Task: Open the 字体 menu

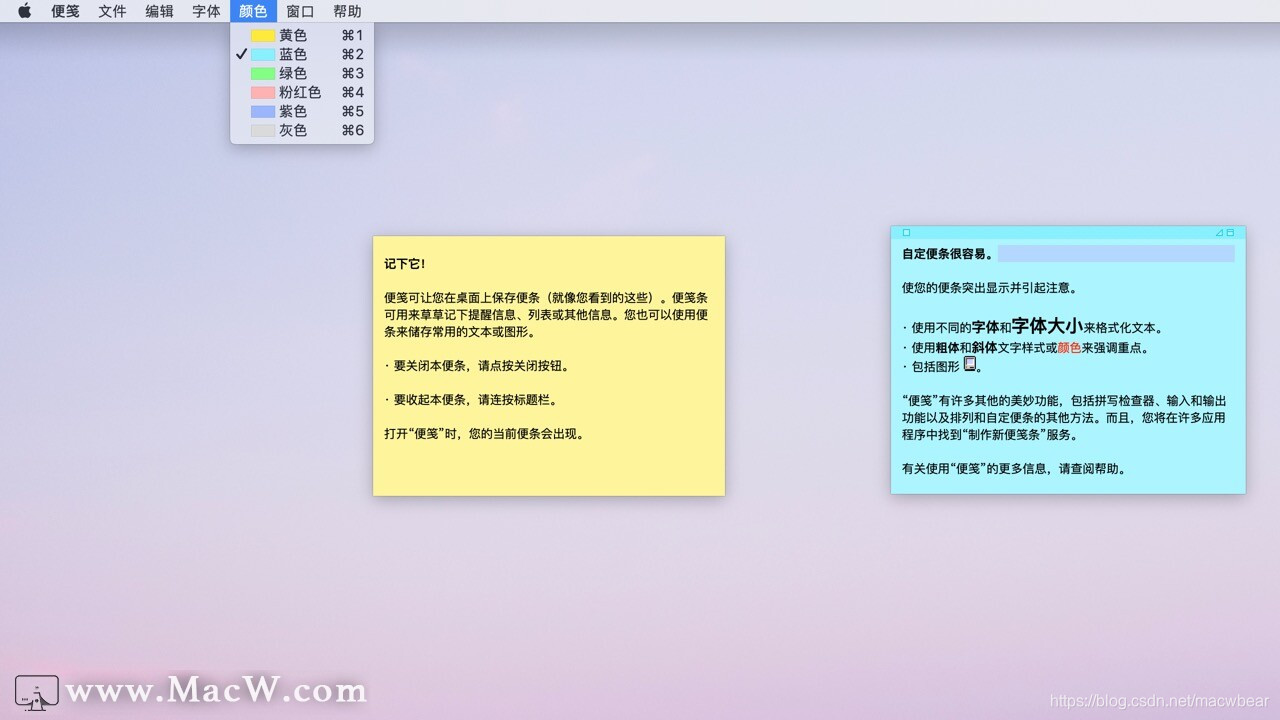Action: click(x=206, y=11)
